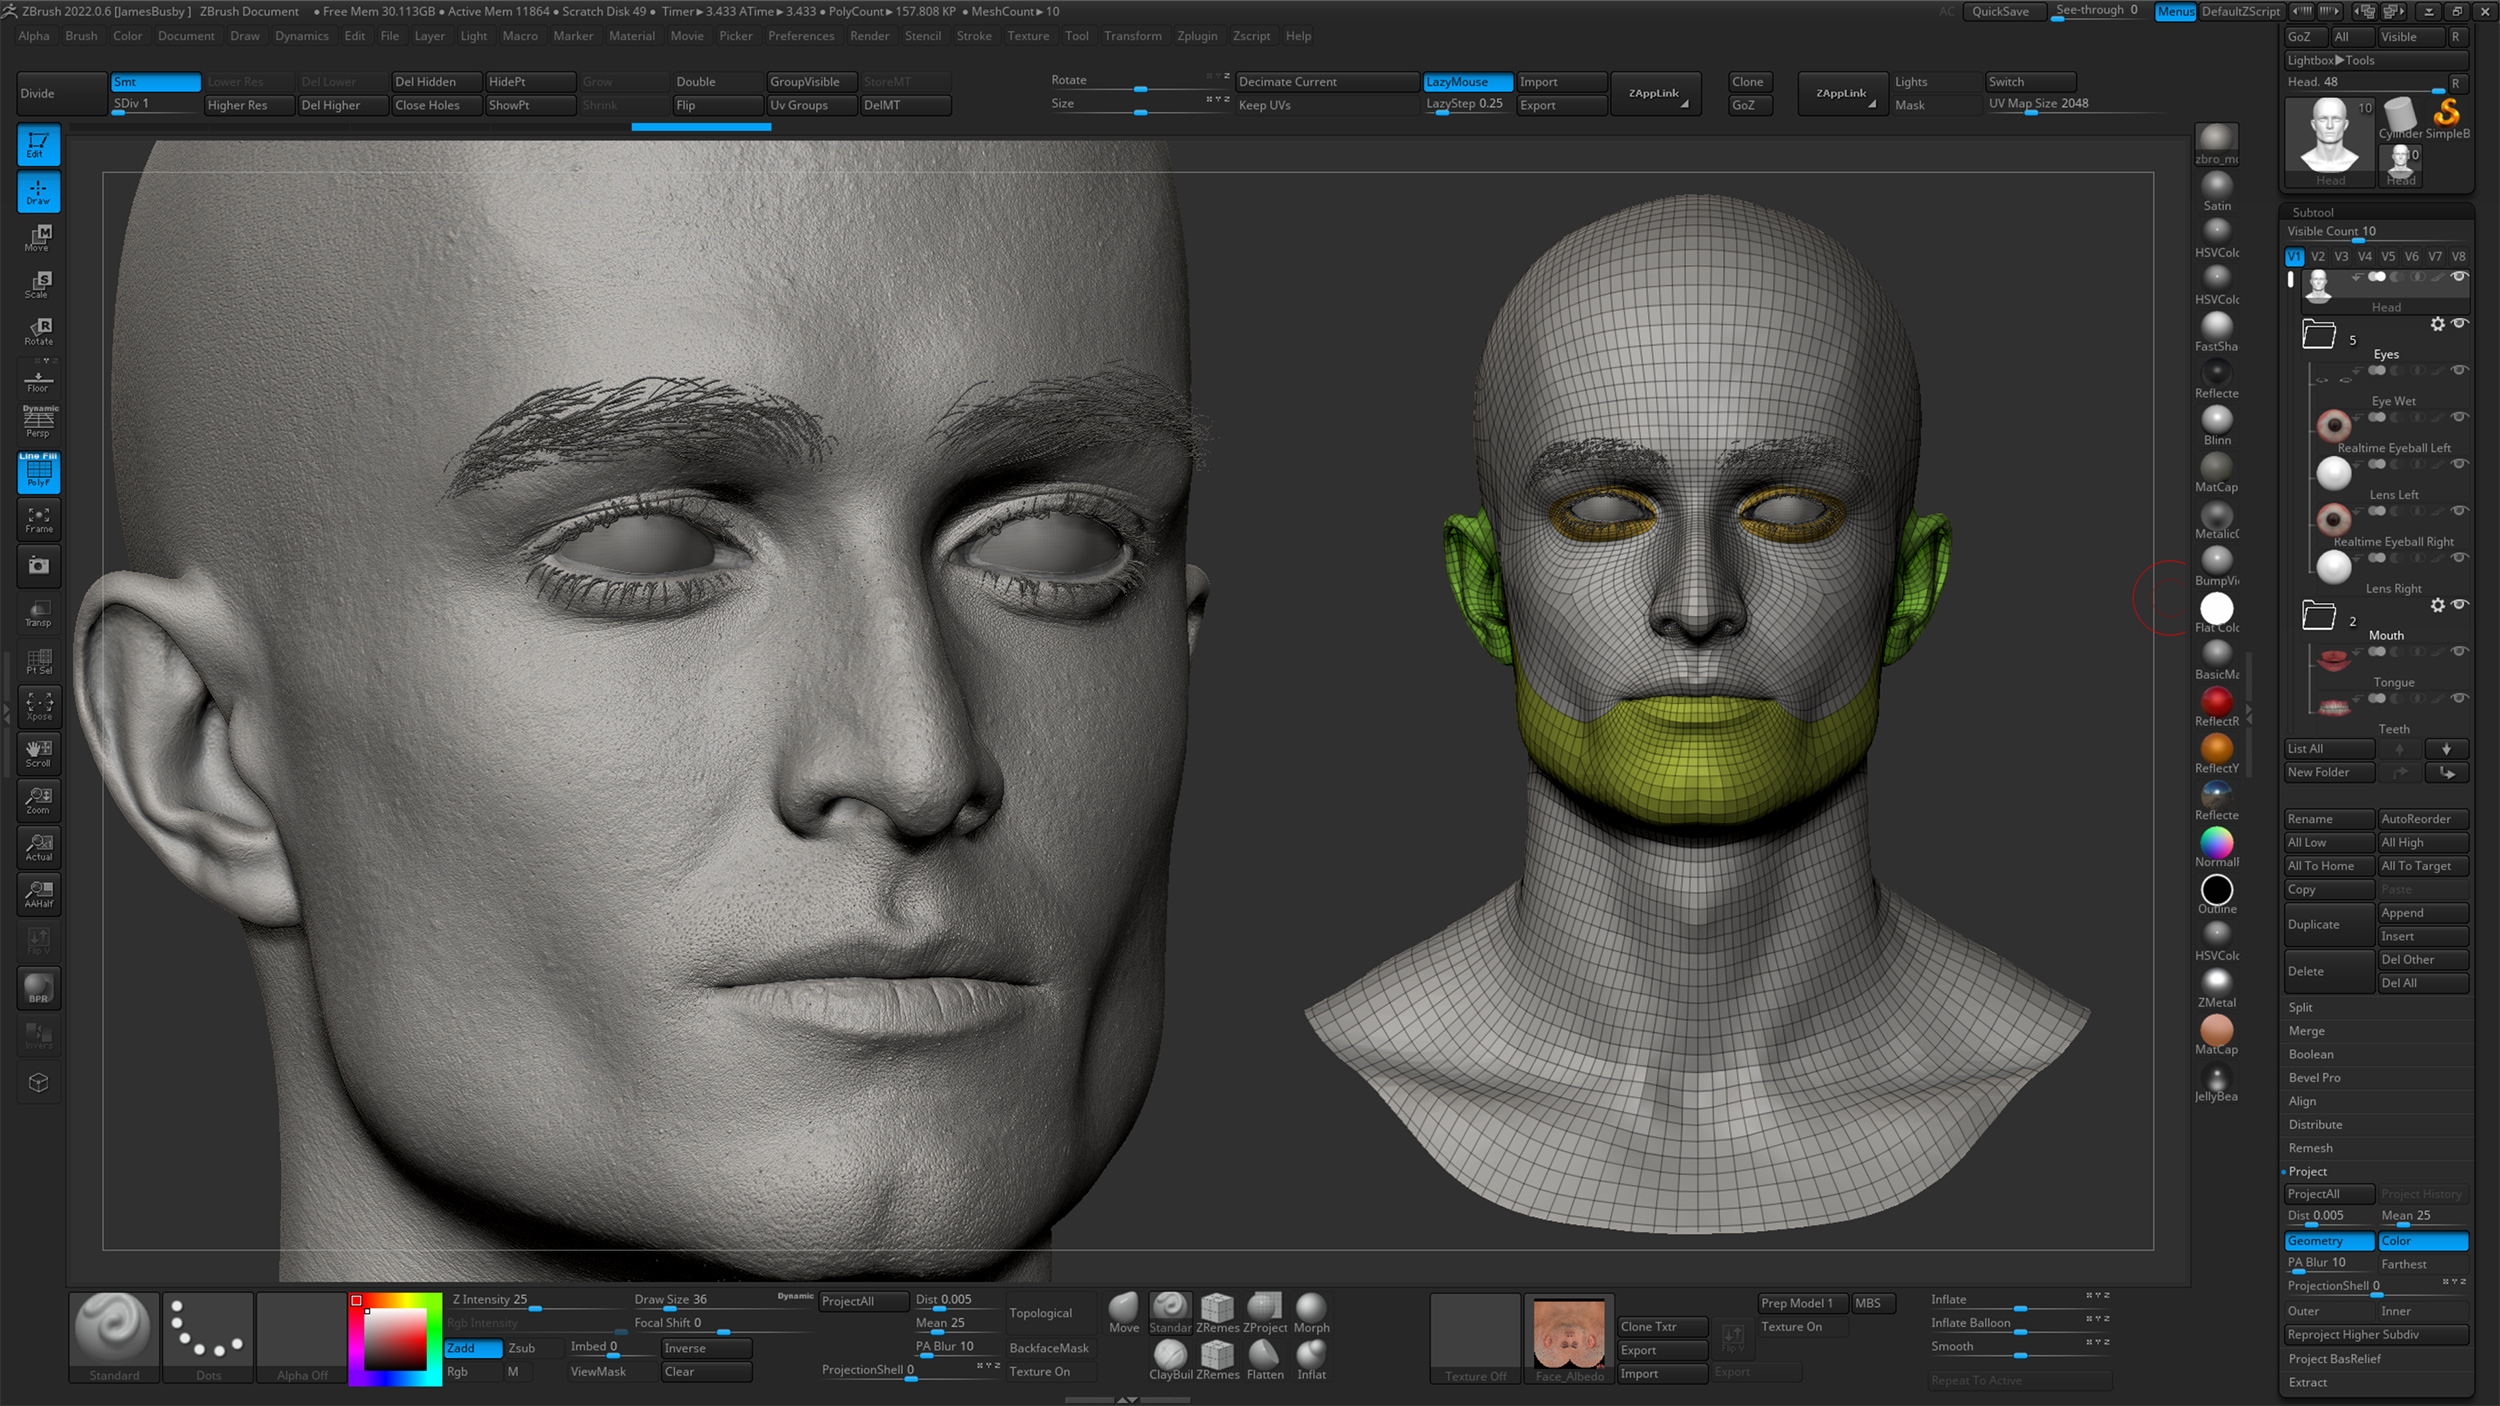The width and height of the screenshot is (2500, 1406).
Task: Click the Frame icon on the left toolbar
Action: (38, 519)
